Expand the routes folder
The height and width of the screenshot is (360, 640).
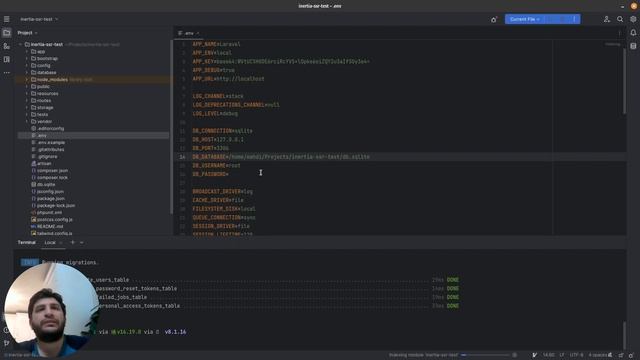coord(27,100)
